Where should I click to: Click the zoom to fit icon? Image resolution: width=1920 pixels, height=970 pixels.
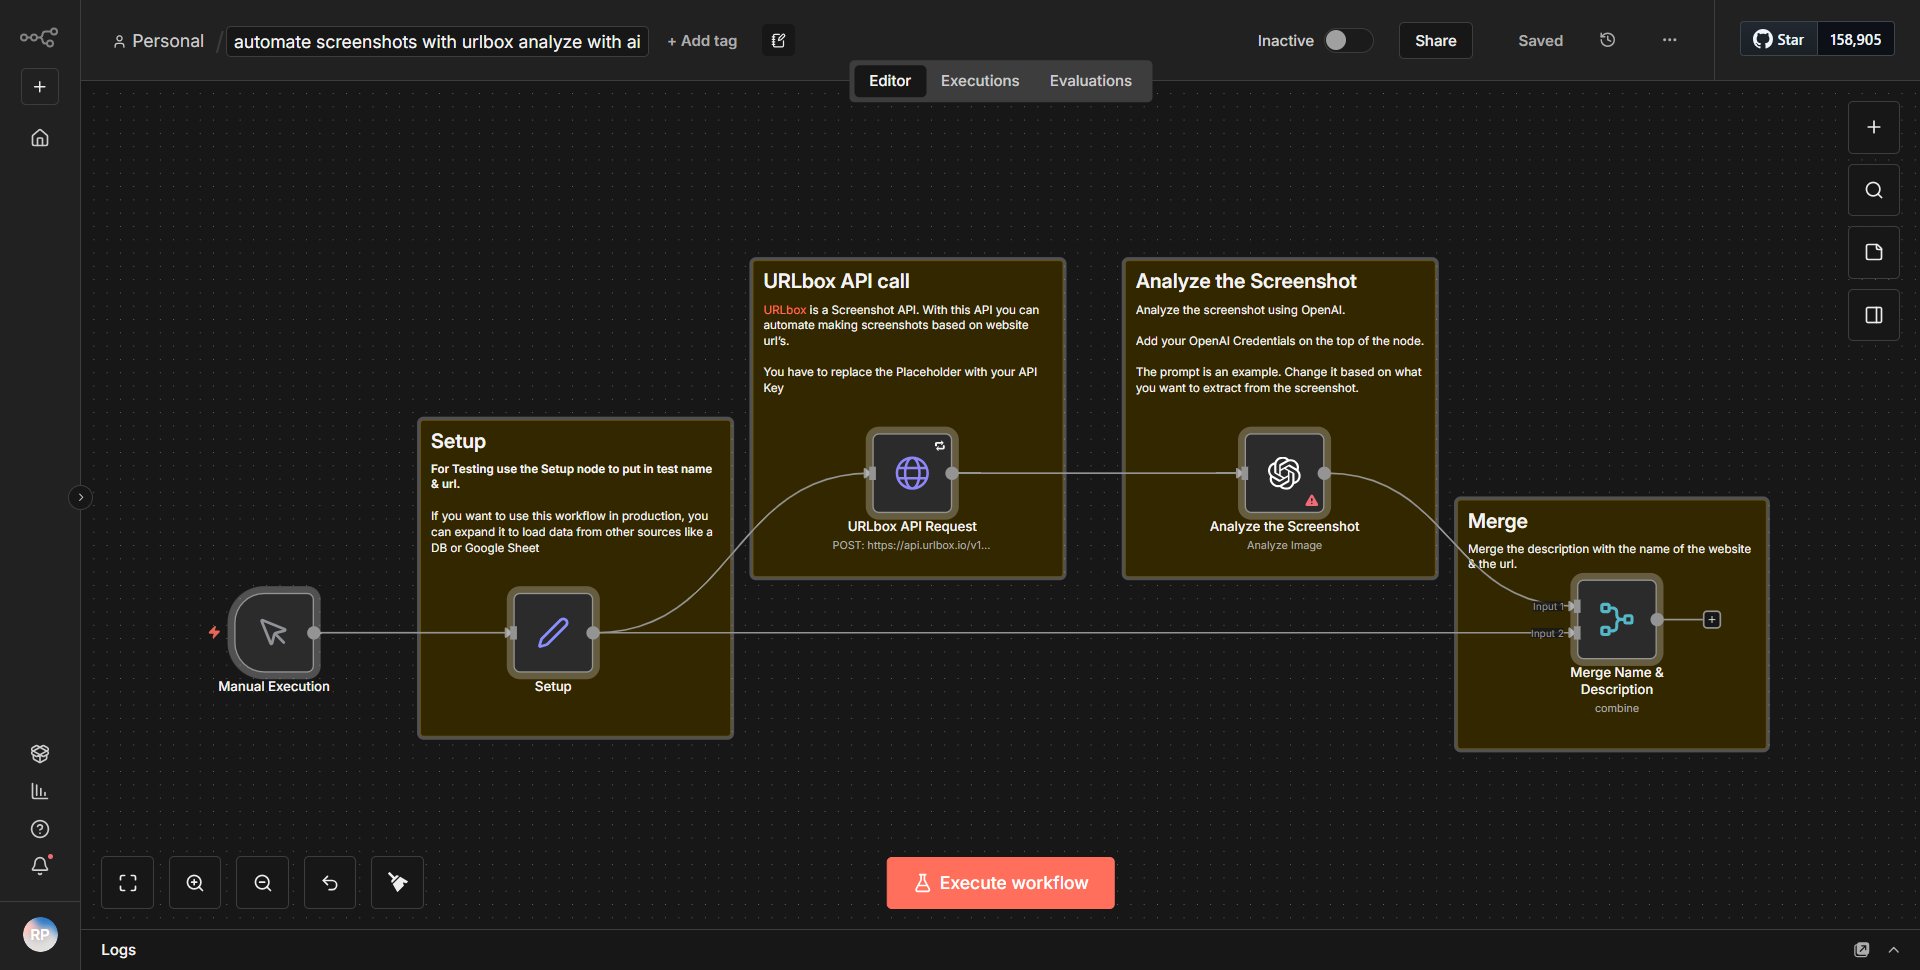click(127, 882)
